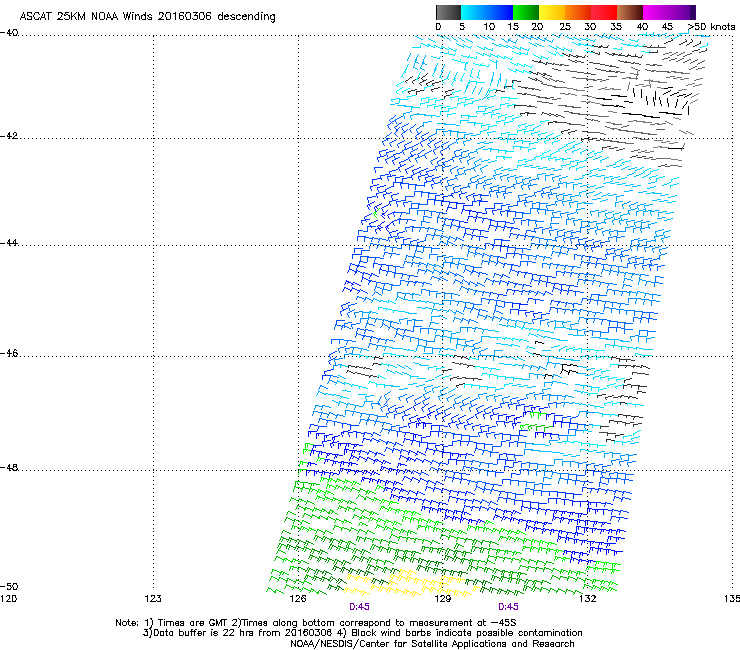Screen dimensions: 740x650
Task: Click the '132' longitude axis label
Action: click(587, 599)
